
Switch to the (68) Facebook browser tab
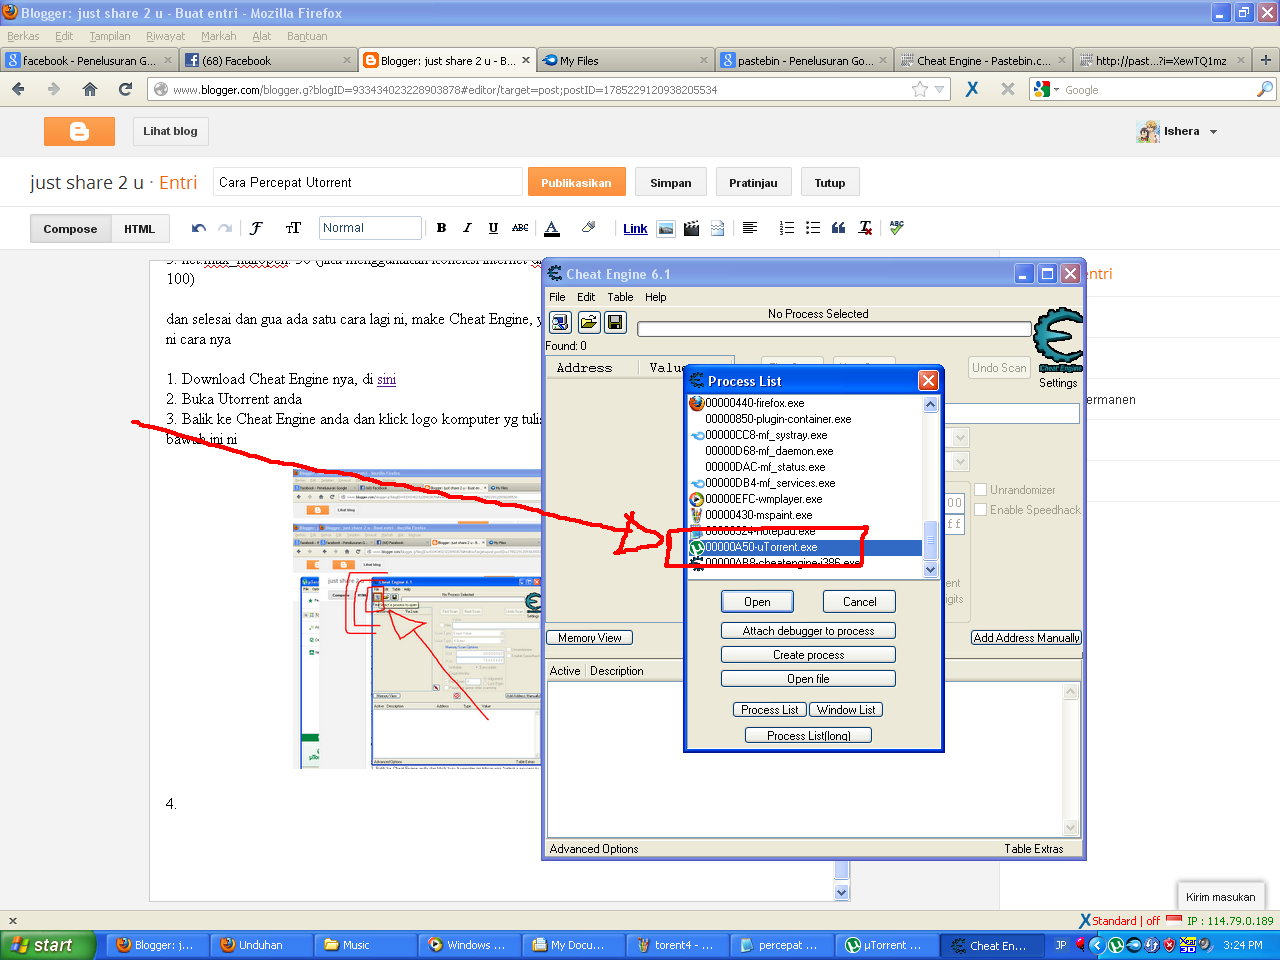click(269, 60)
